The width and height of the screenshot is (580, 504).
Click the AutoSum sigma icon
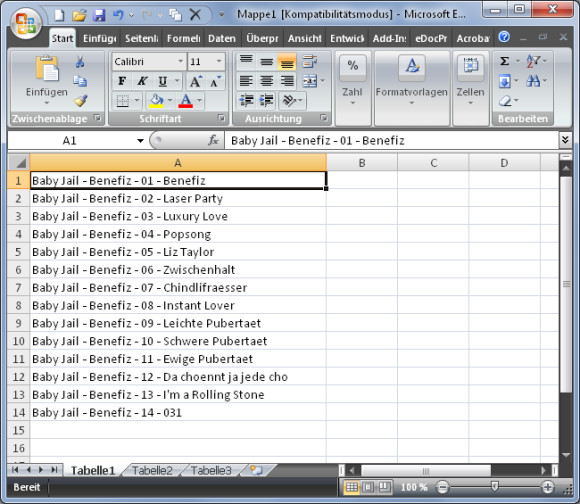pyautogui.click(x=505, y=61)
